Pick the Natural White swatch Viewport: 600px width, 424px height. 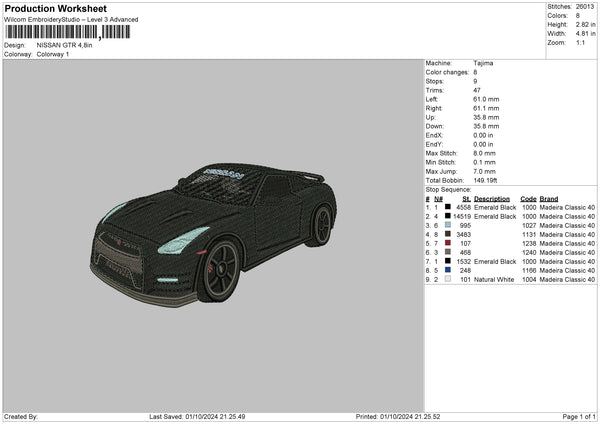coord(447,279)
